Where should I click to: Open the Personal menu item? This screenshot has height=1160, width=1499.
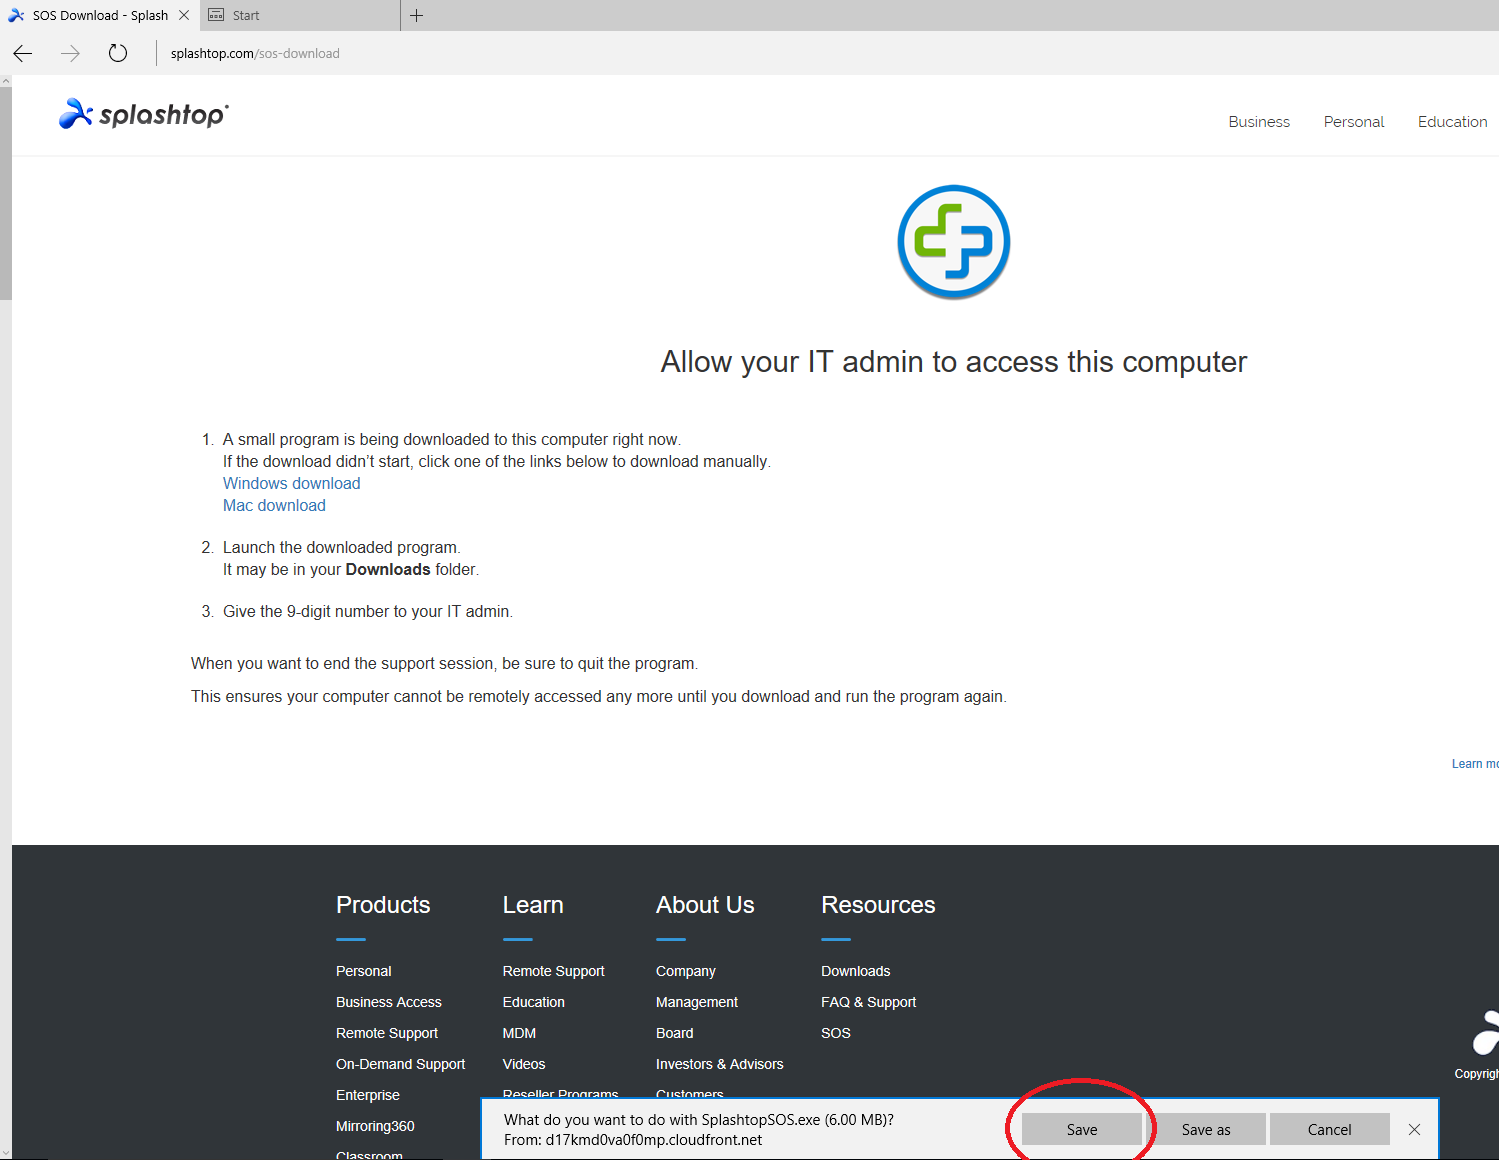[x=1354, y=122]
